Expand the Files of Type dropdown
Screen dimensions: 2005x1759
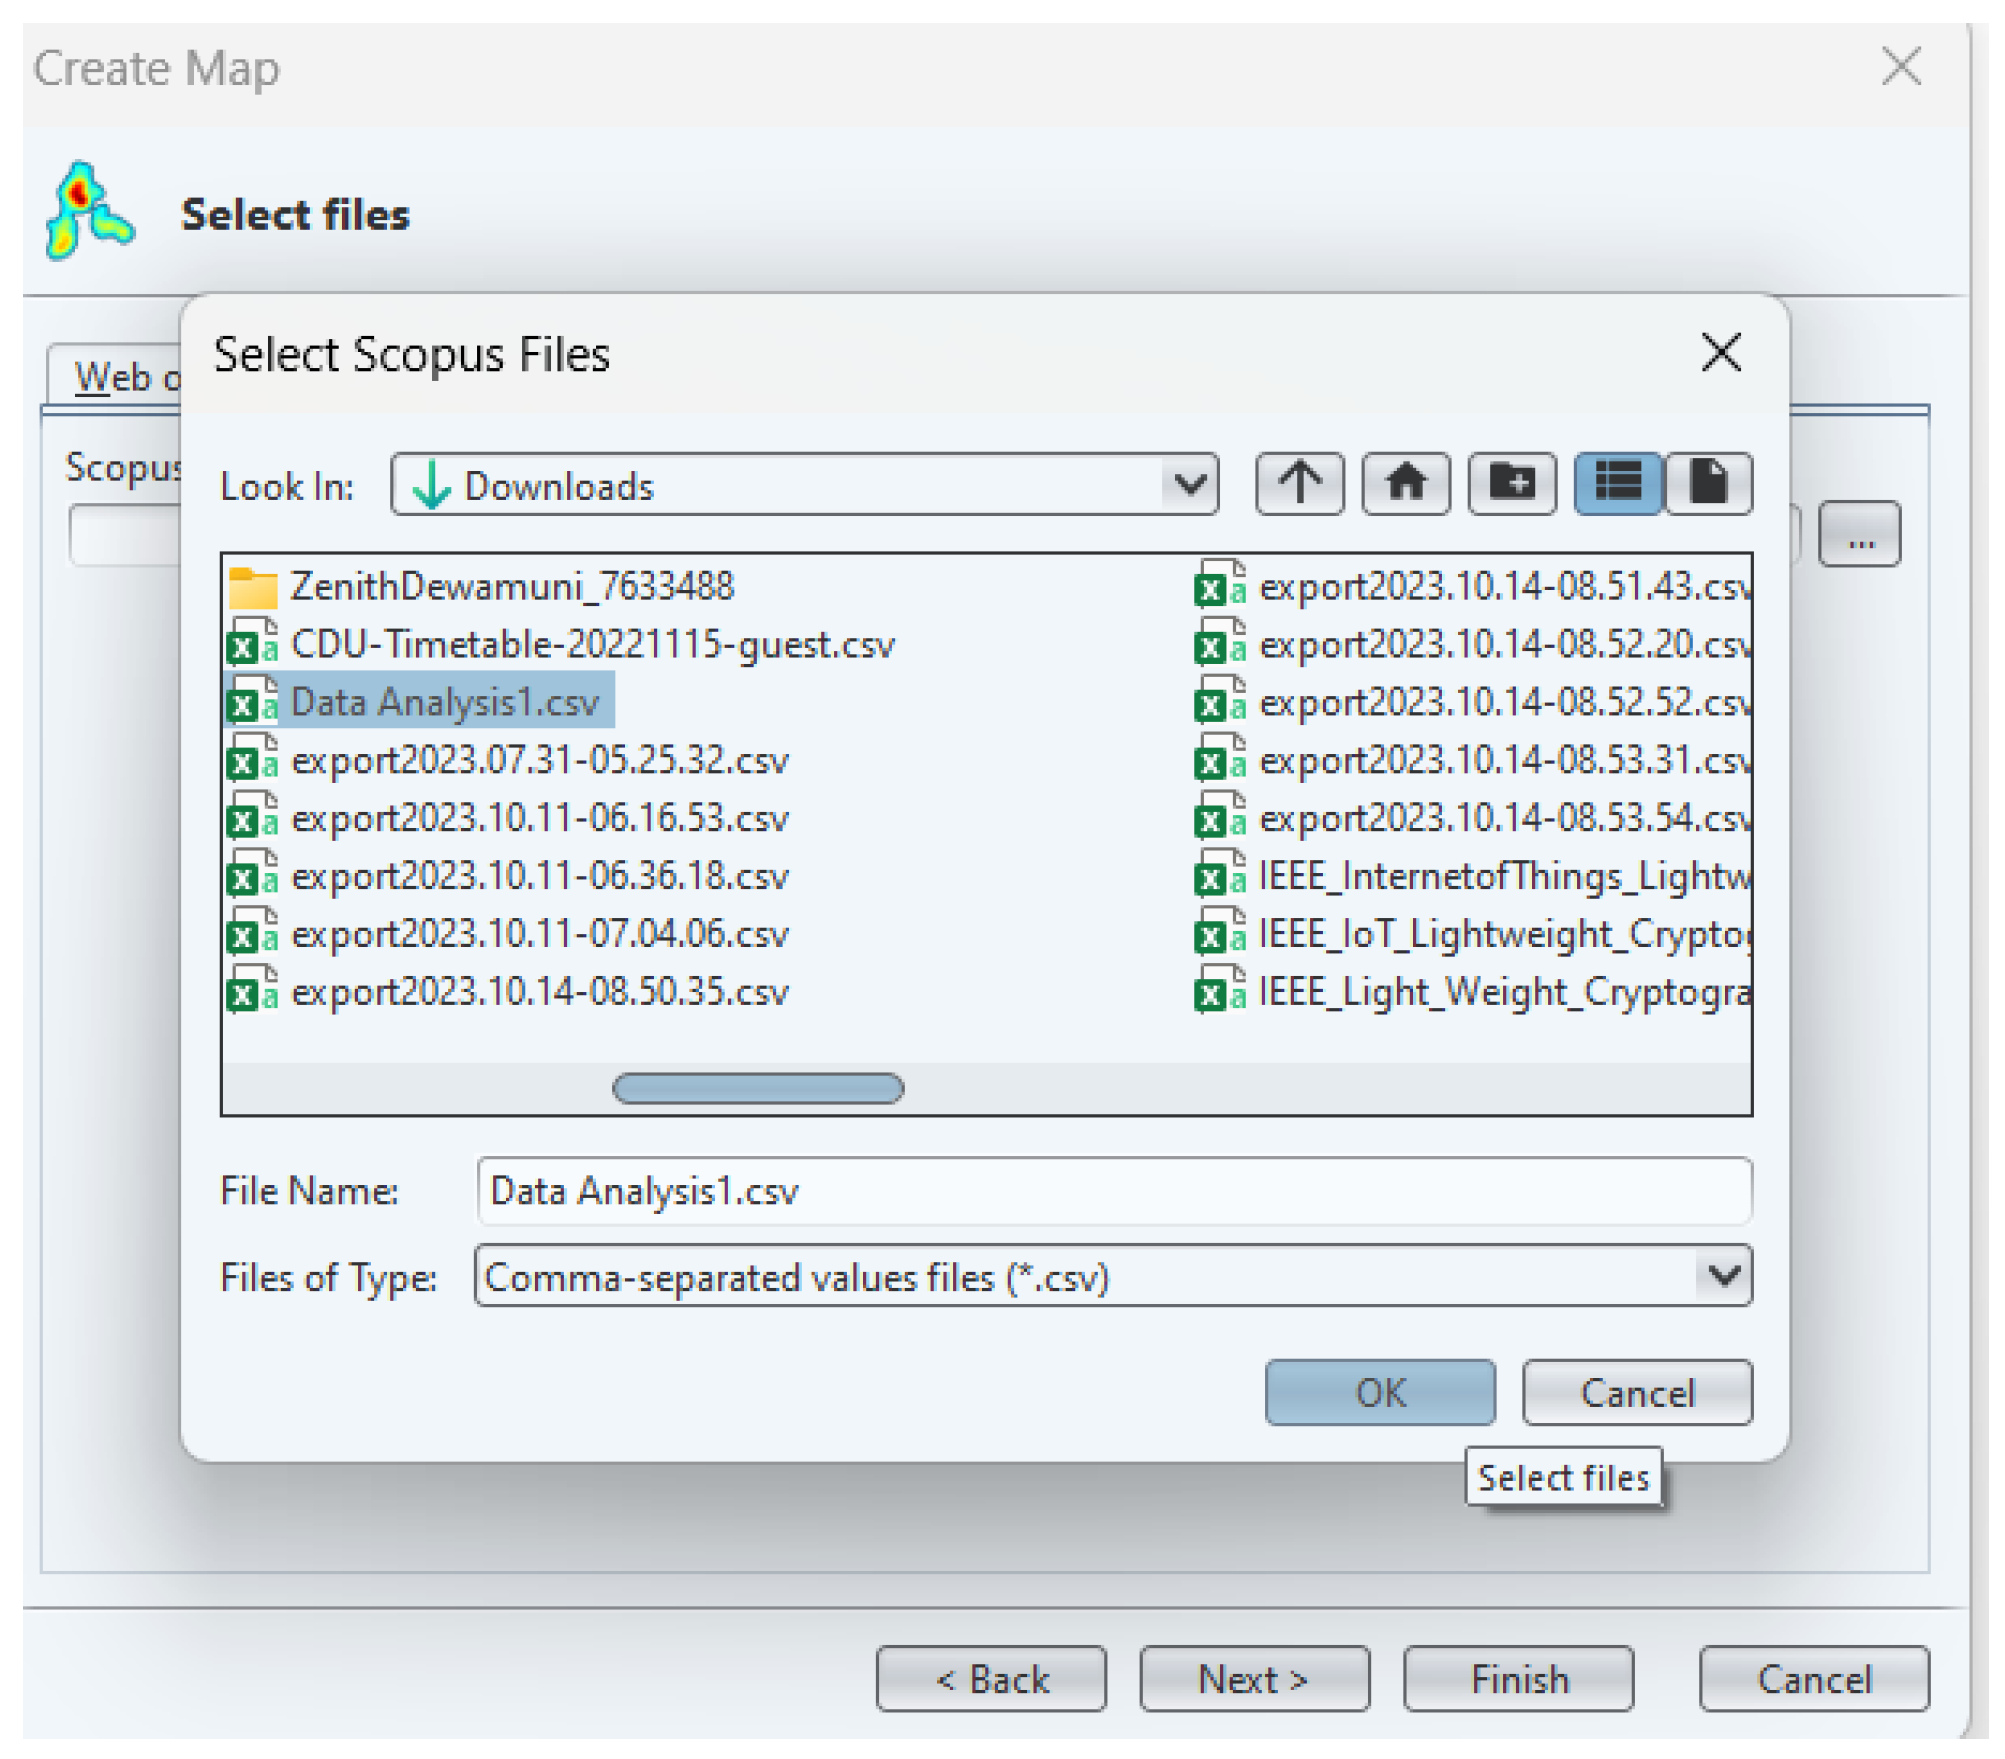coord(1722,1276)
